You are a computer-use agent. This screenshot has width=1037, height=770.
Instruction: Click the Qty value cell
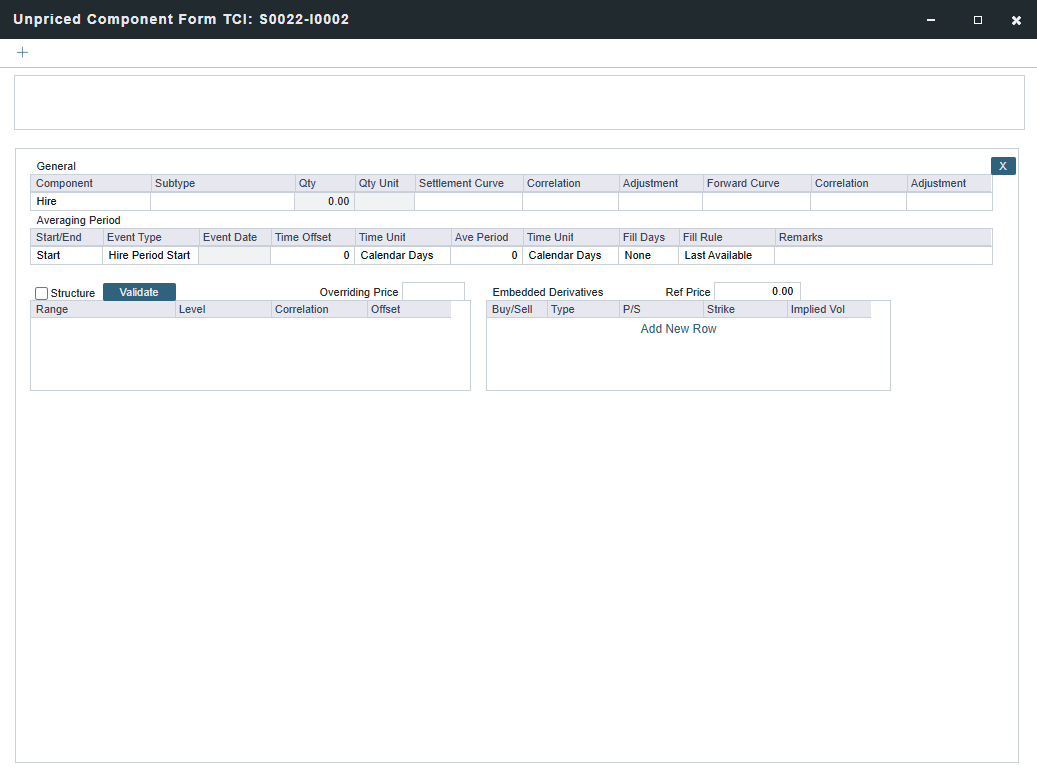point(324,202)
